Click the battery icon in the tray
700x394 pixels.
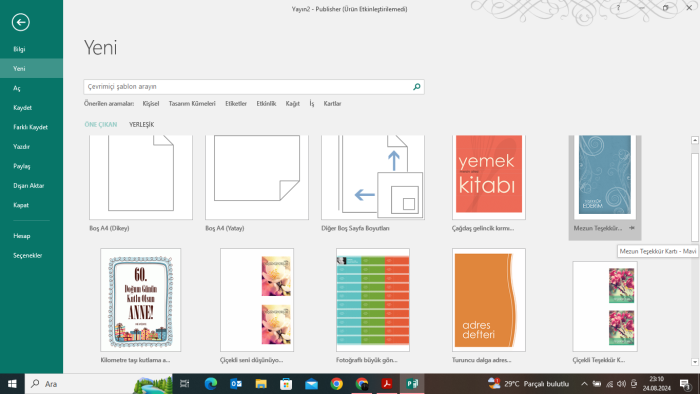click(597, 384)
